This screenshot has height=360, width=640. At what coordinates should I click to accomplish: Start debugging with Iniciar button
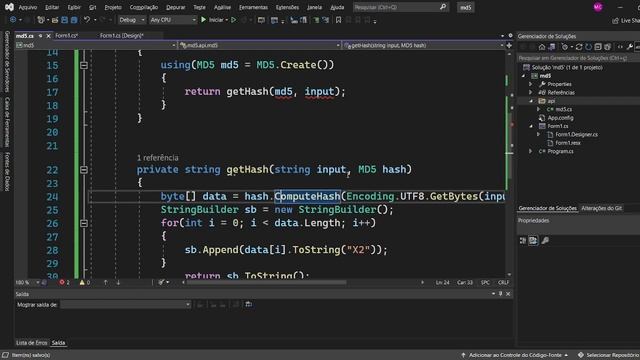tap(212, 20)
